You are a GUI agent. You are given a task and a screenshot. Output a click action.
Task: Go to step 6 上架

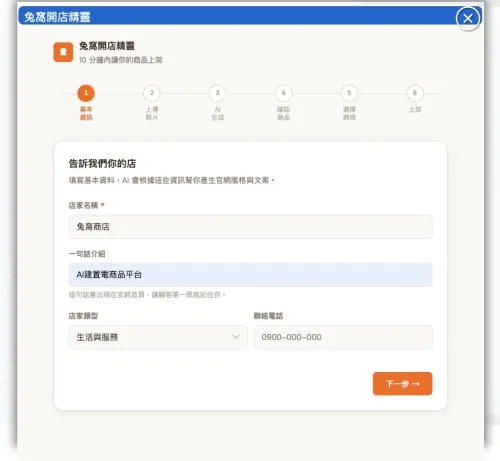point(415,93)
